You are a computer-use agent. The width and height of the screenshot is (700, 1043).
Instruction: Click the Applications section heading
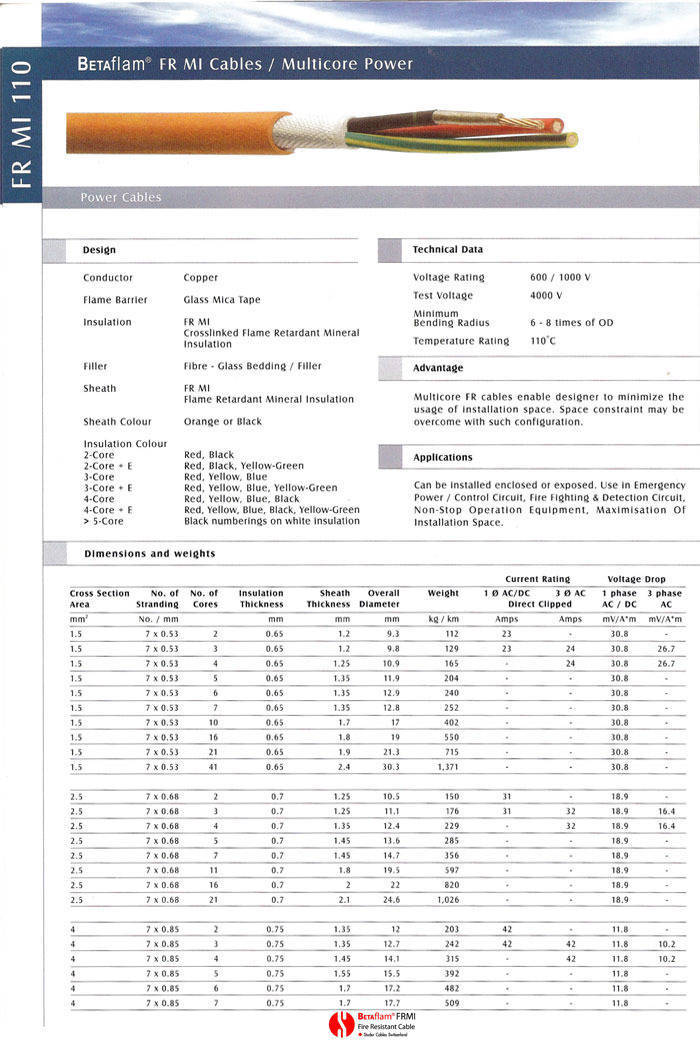(442, 457)
